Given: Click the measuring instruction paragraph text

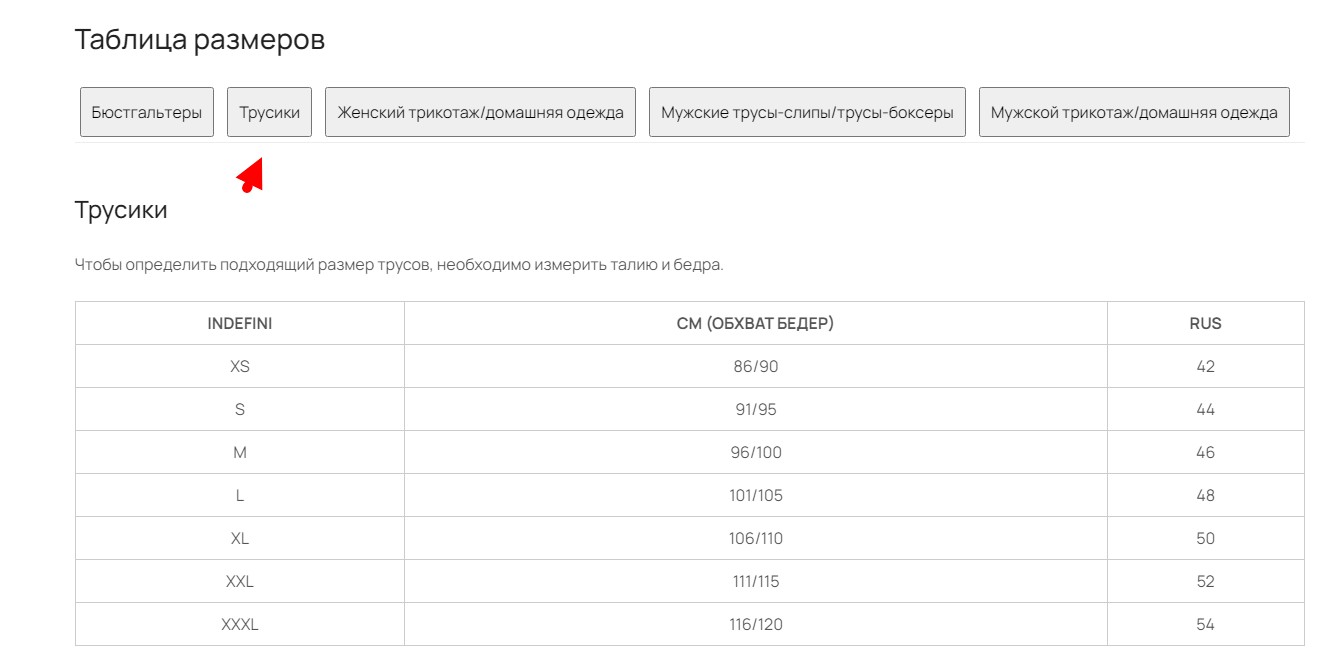Looking at the screenshot, I should coord(398,265).
